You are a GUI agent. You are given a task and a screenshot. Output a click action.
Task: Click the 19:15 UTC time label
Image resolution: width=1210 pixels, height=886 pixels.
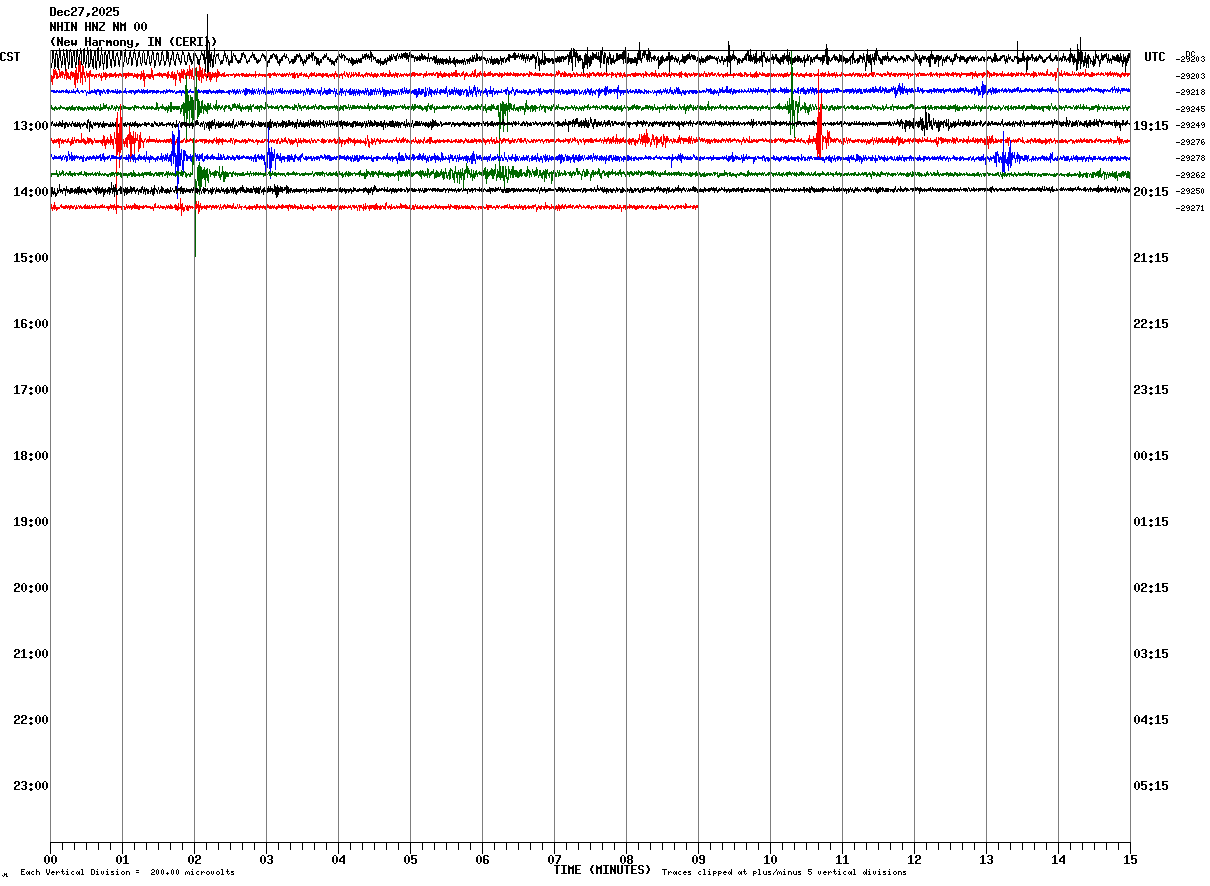click(1151, 126)
